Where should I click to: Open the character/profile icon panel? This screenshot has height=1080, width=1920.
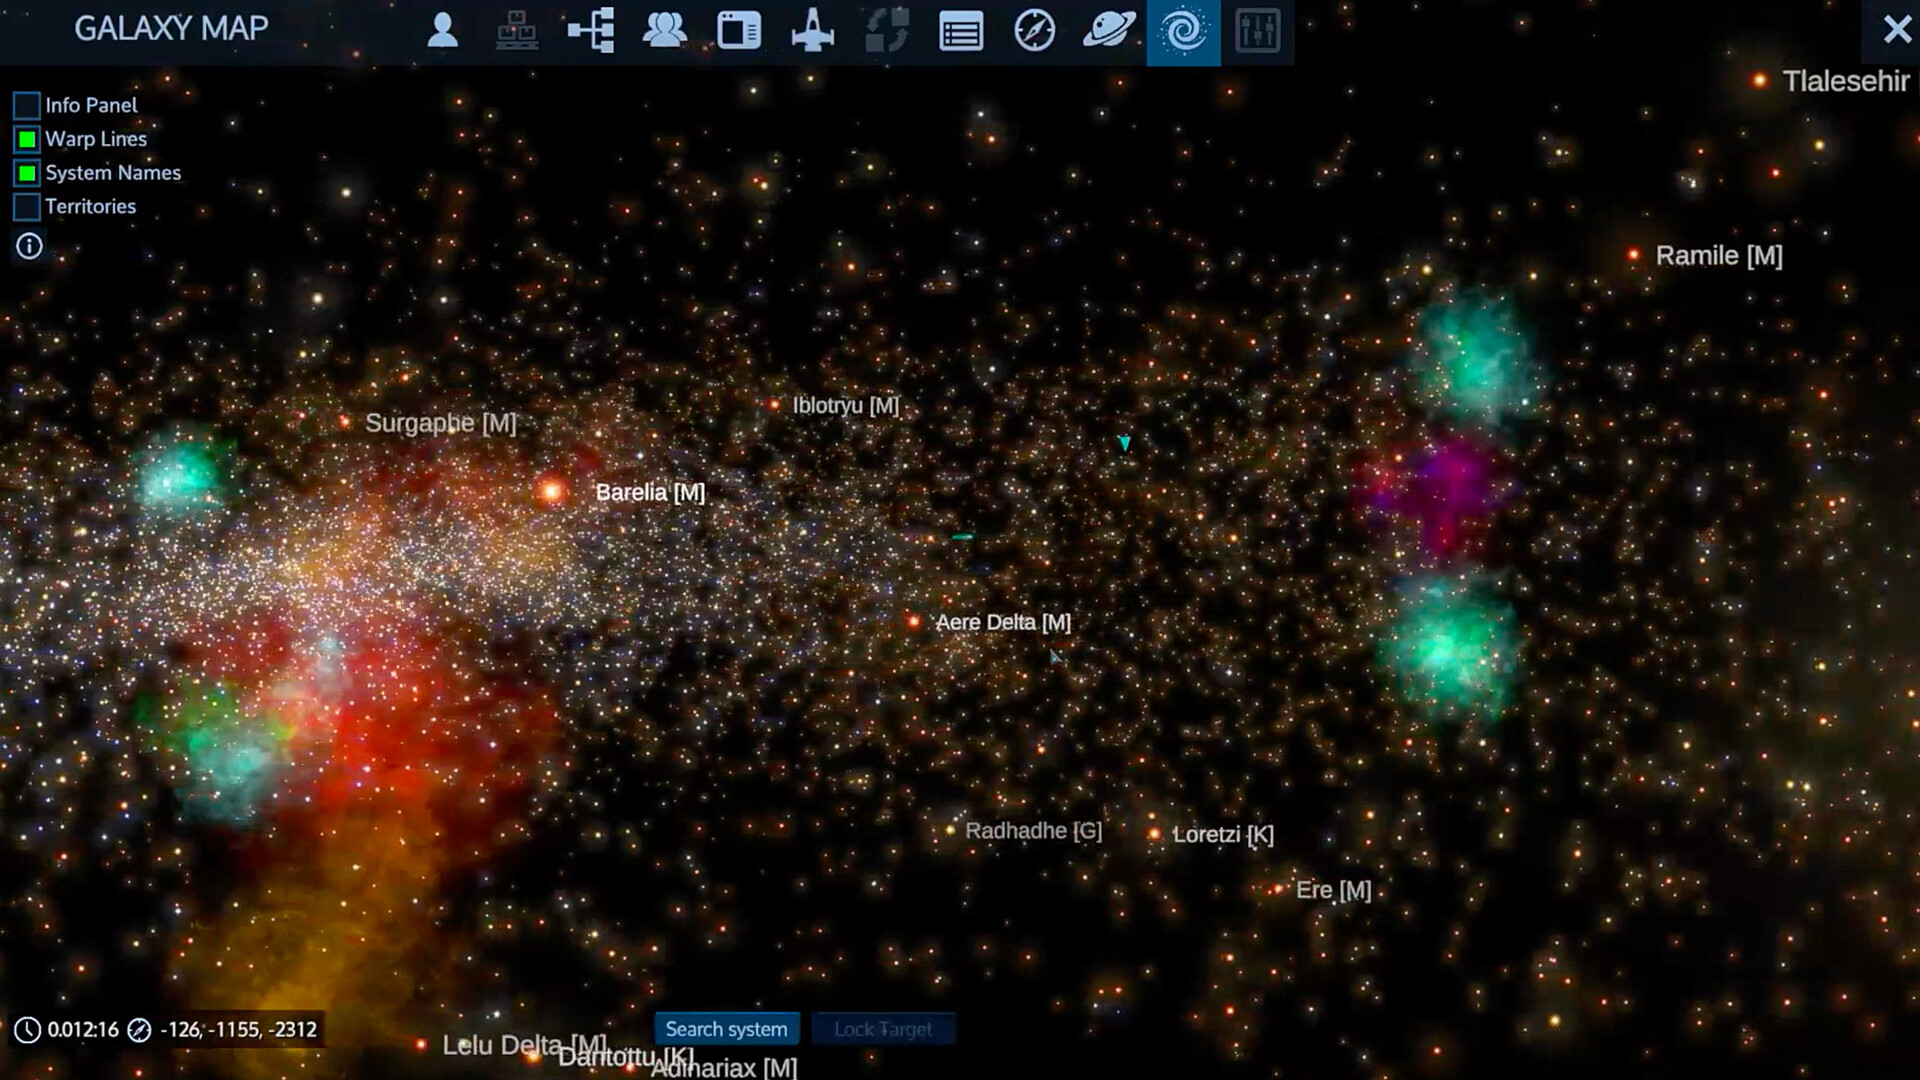pyautogui.click(x=444, y=29)
